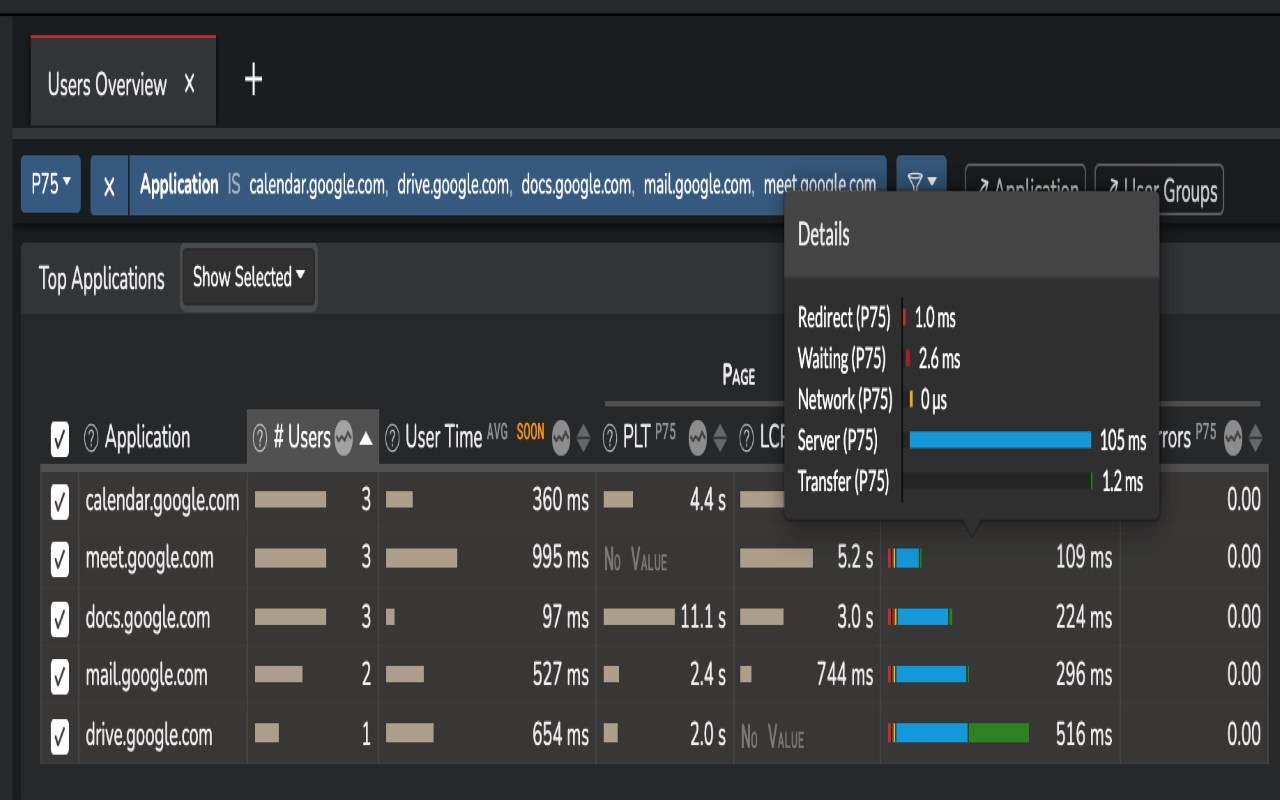Click drive.google.com stacked timing bar
1280x800 pixels.
click(x=958, y=733)
